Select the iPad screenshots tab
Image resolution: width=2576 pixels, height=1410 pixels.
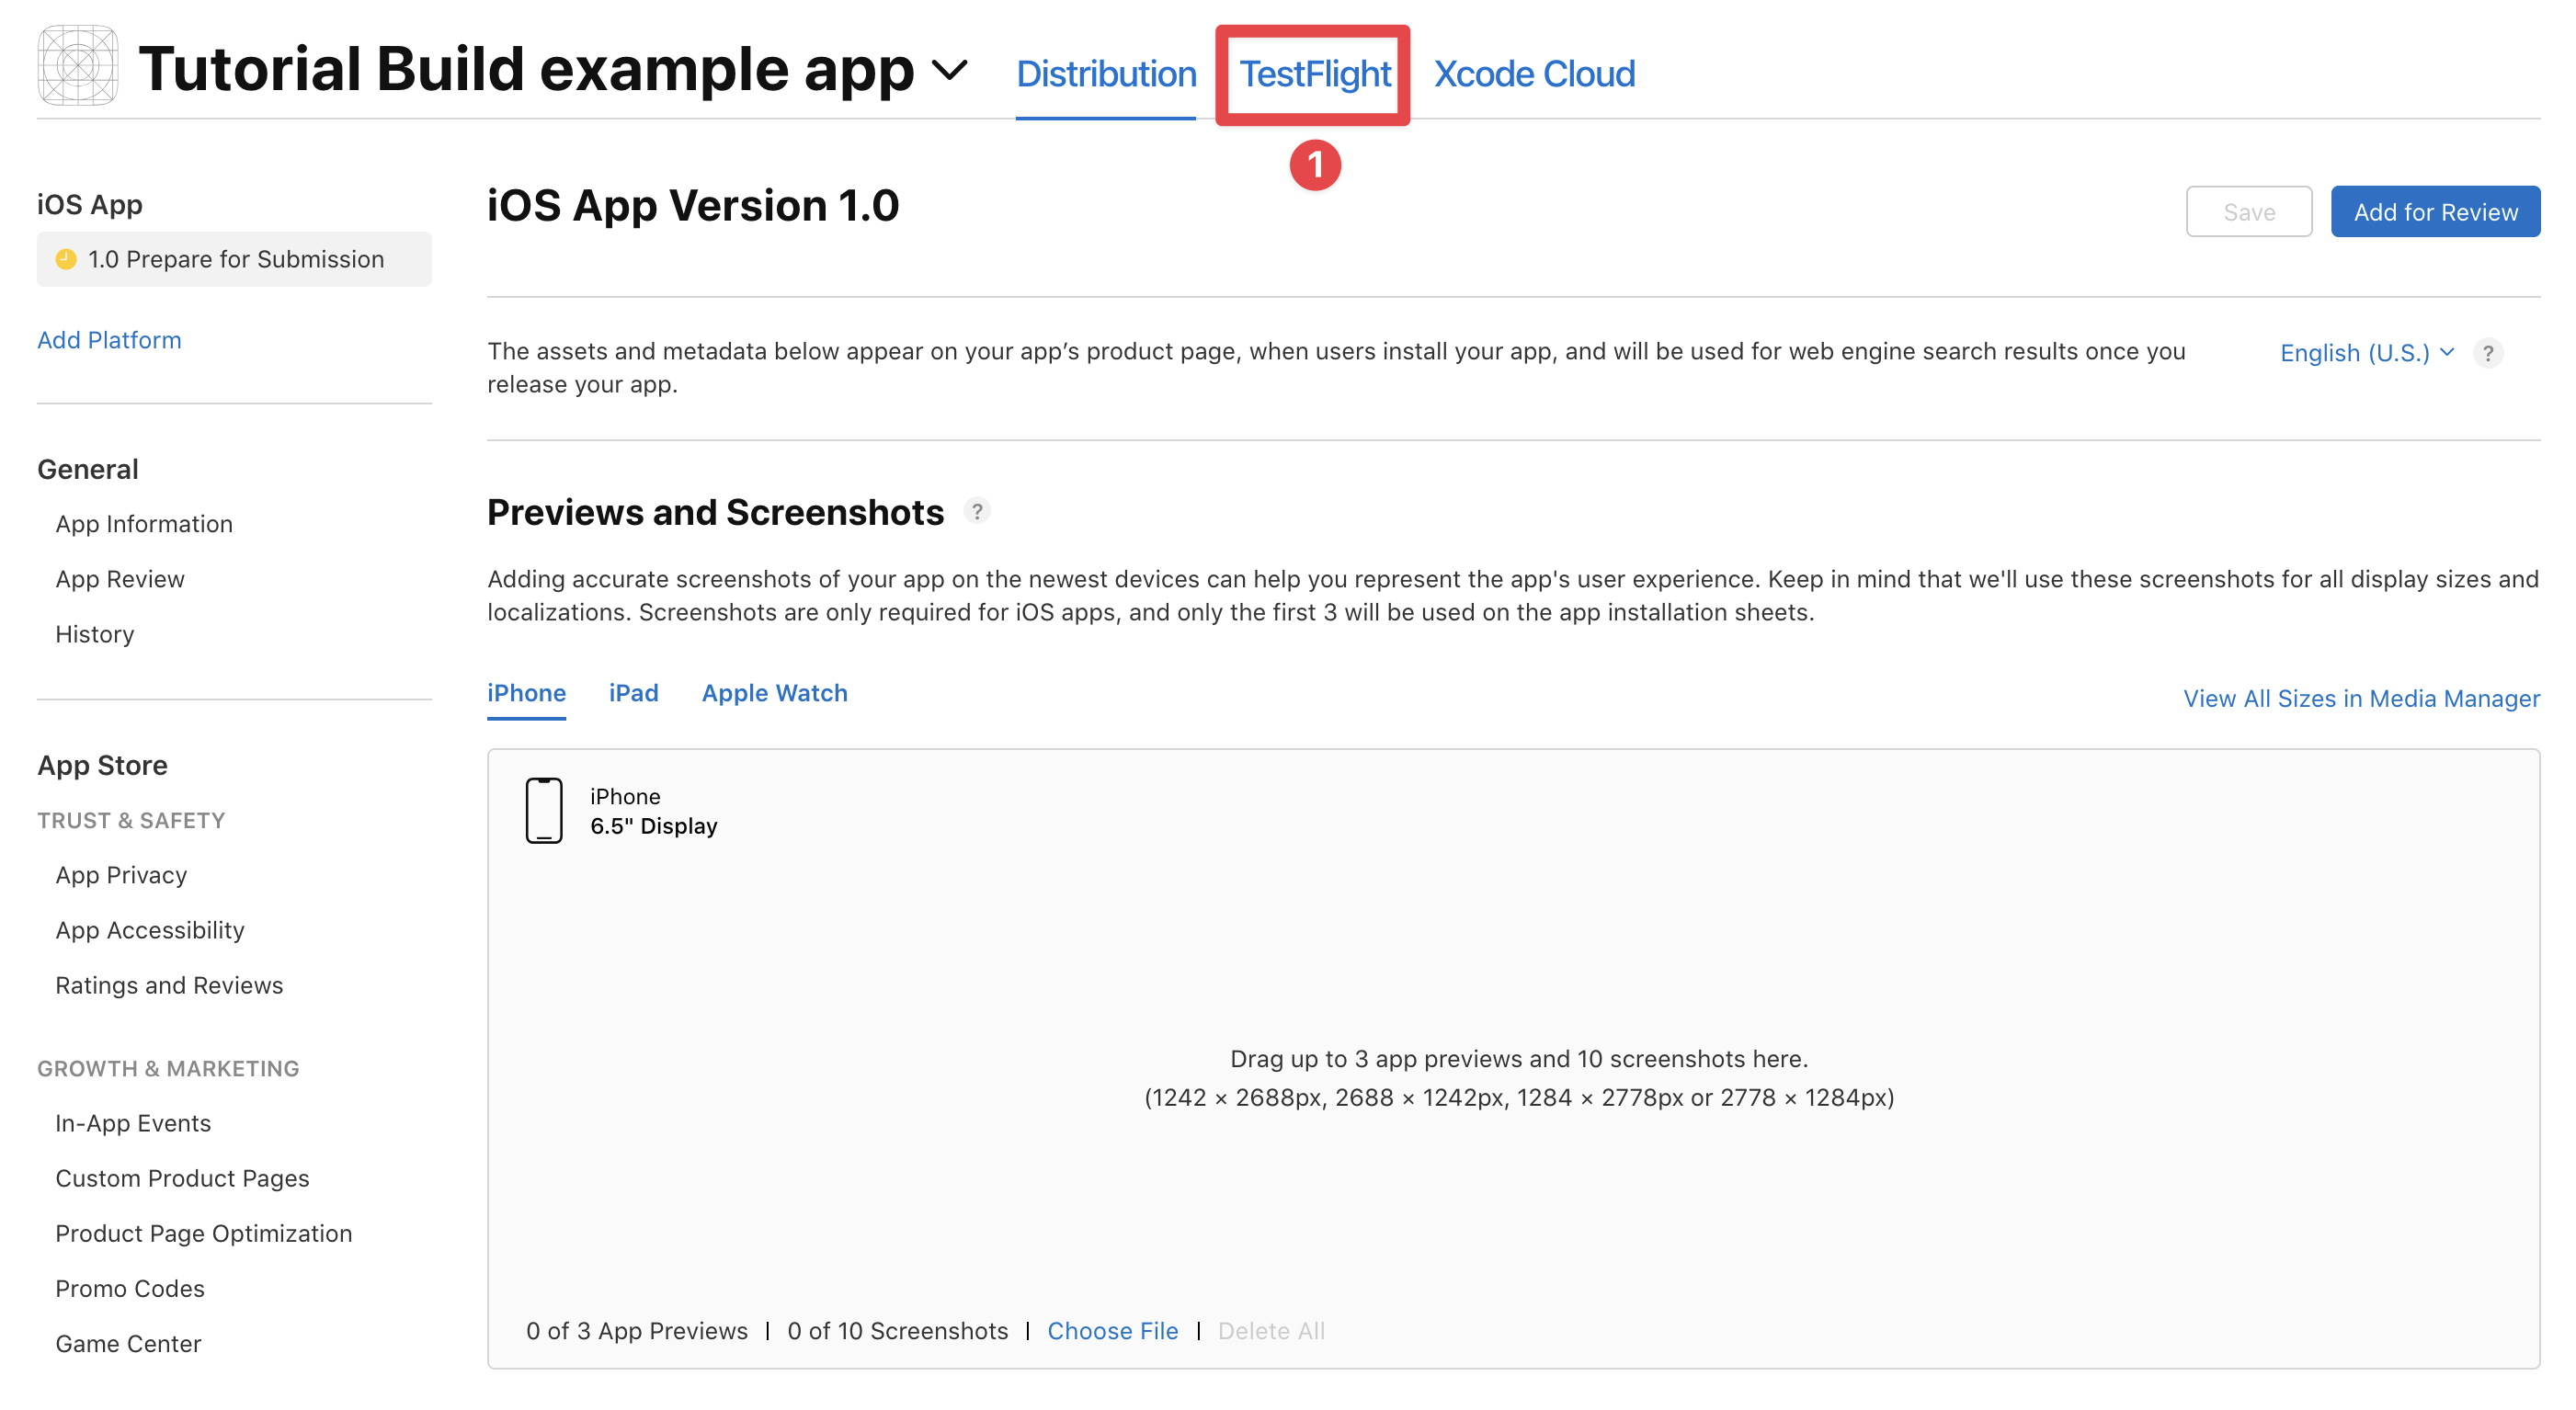[634, 692]
